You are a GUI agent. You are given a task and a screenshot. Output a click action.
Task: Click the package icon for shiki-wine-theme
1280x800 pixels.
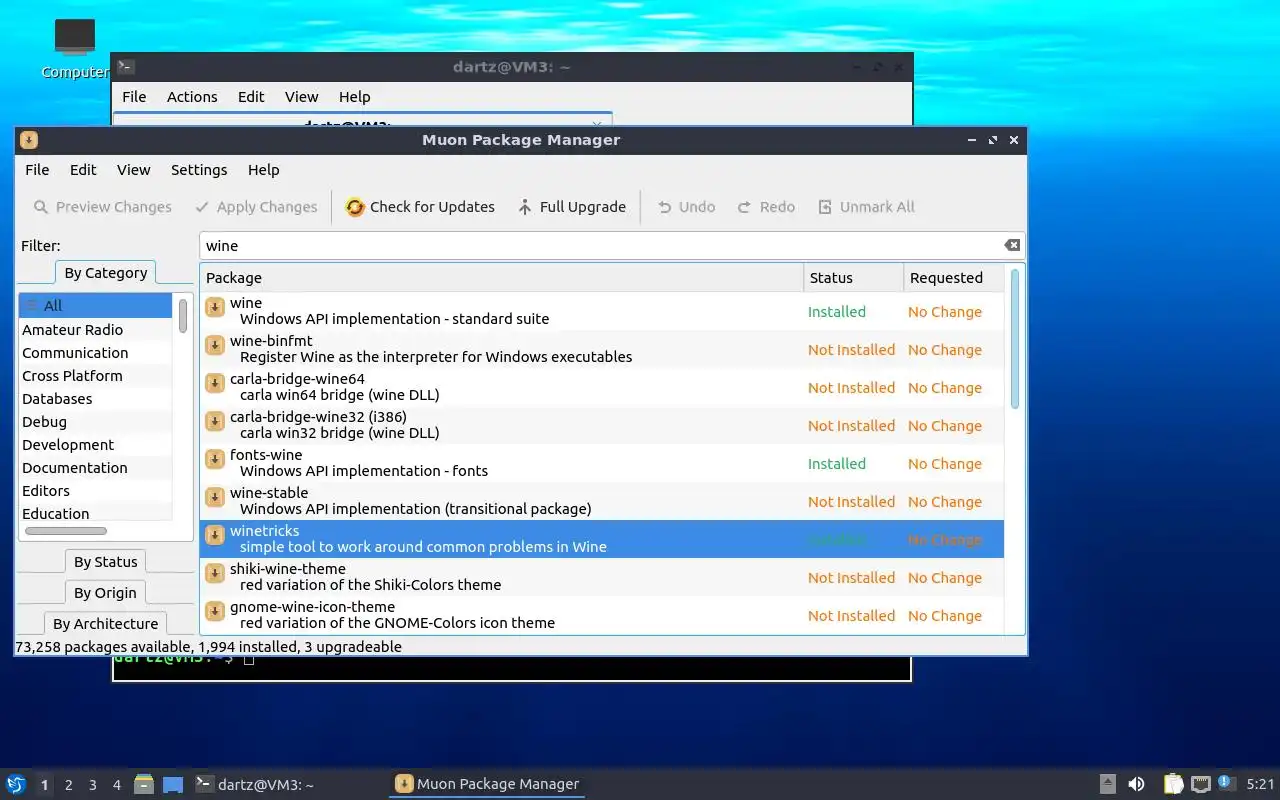pyautogui.click(x=214, y=573)
